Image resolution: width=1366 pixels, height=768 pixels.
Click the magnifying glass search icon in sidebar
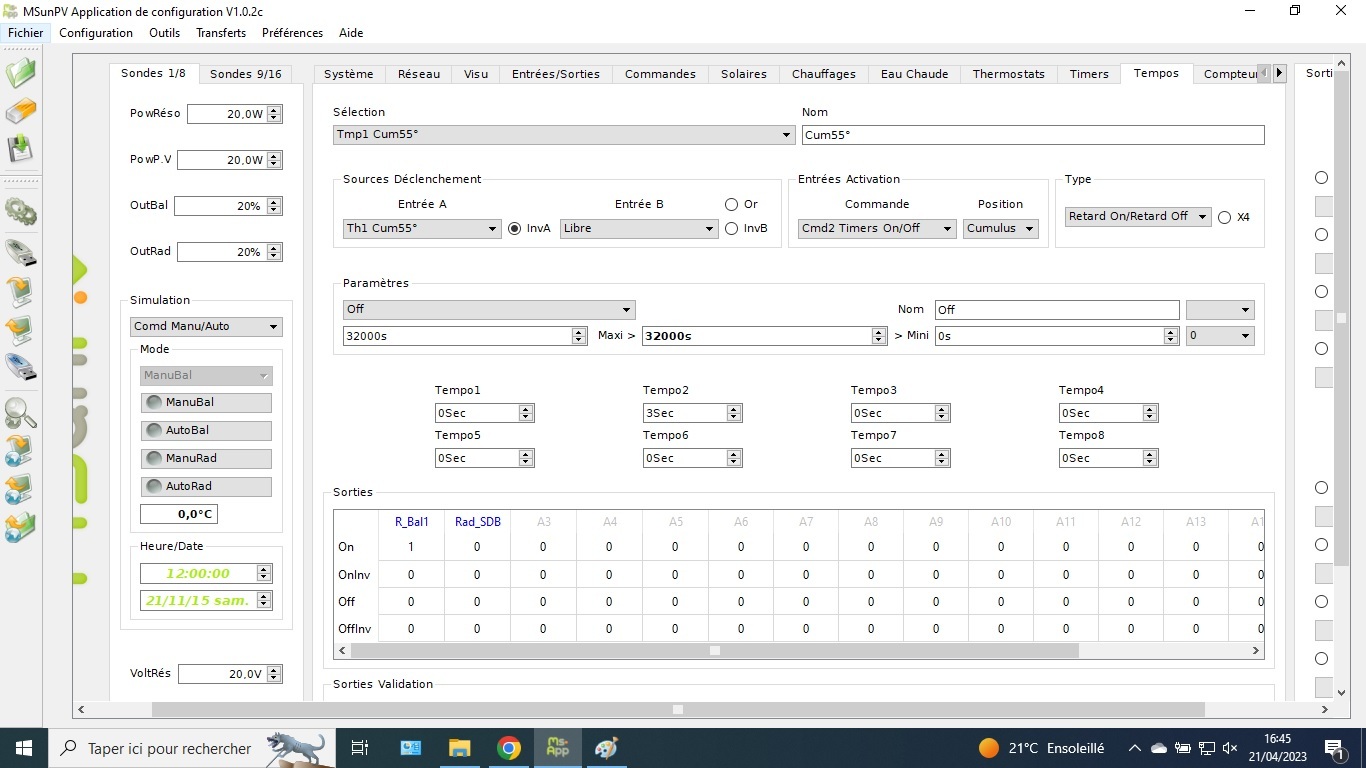(x=21, y=412)
